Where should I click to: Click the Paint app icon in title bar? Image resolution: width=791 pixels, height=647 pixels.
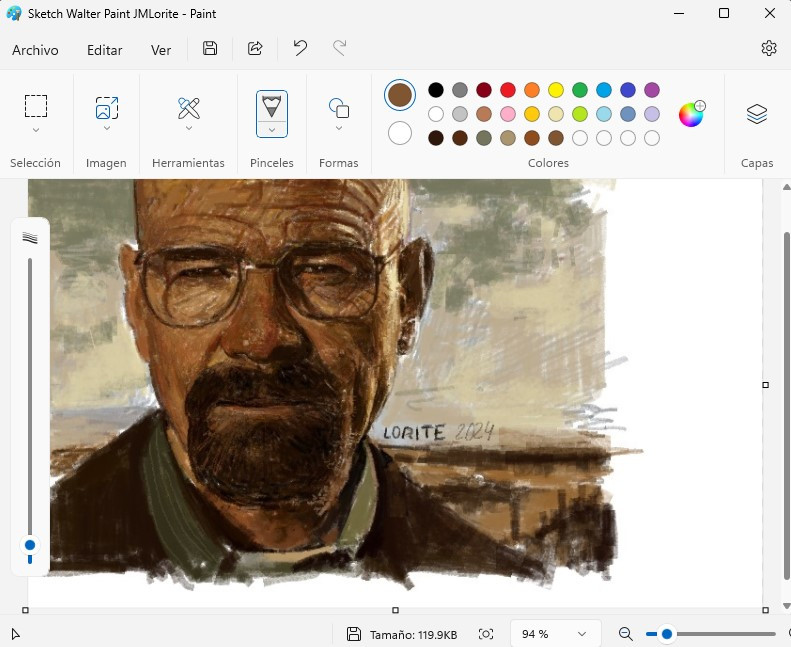(x=14, y=13)
